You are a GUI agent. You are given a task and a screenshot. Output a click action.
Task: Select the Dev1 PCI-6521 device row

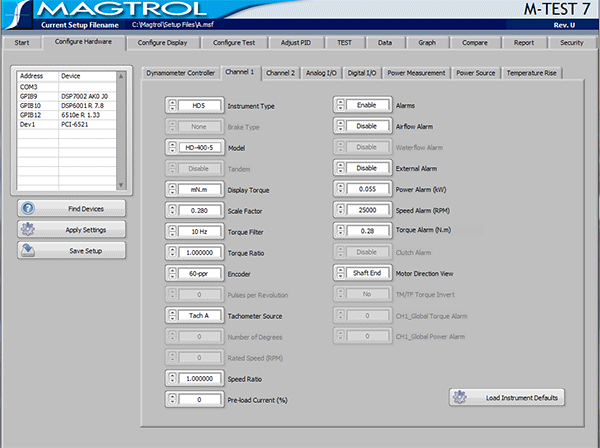point(67,124)
